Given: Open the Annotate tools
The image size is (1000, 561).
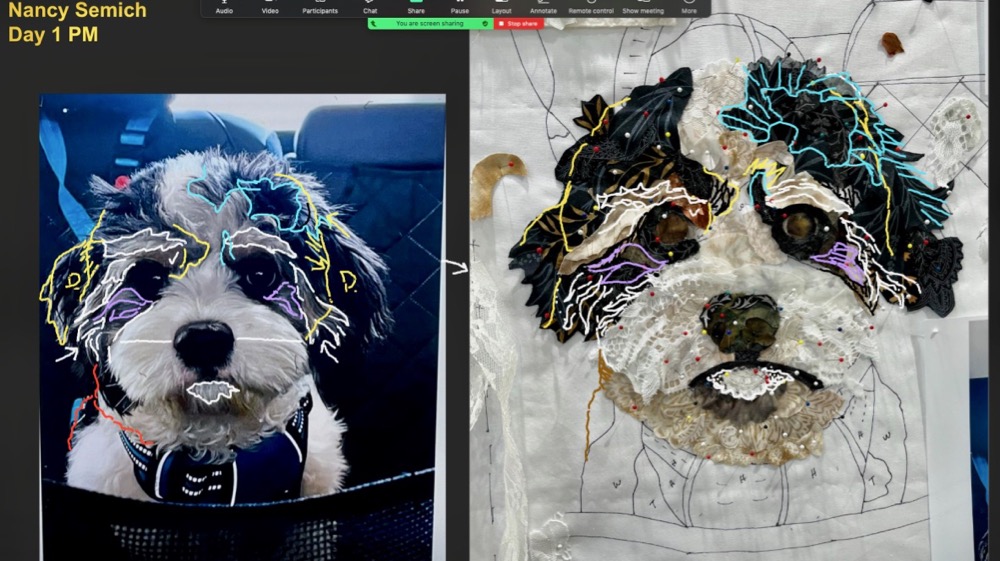Looking at the screenshot, I should (x=543, y=7).
